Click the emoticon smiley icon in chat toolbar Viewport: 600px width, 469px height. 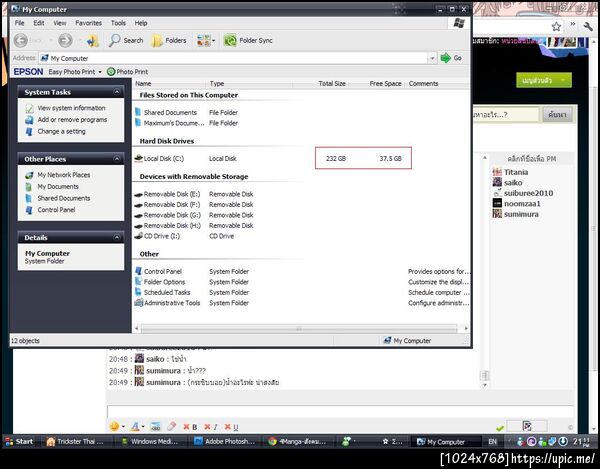pos(114,426)
